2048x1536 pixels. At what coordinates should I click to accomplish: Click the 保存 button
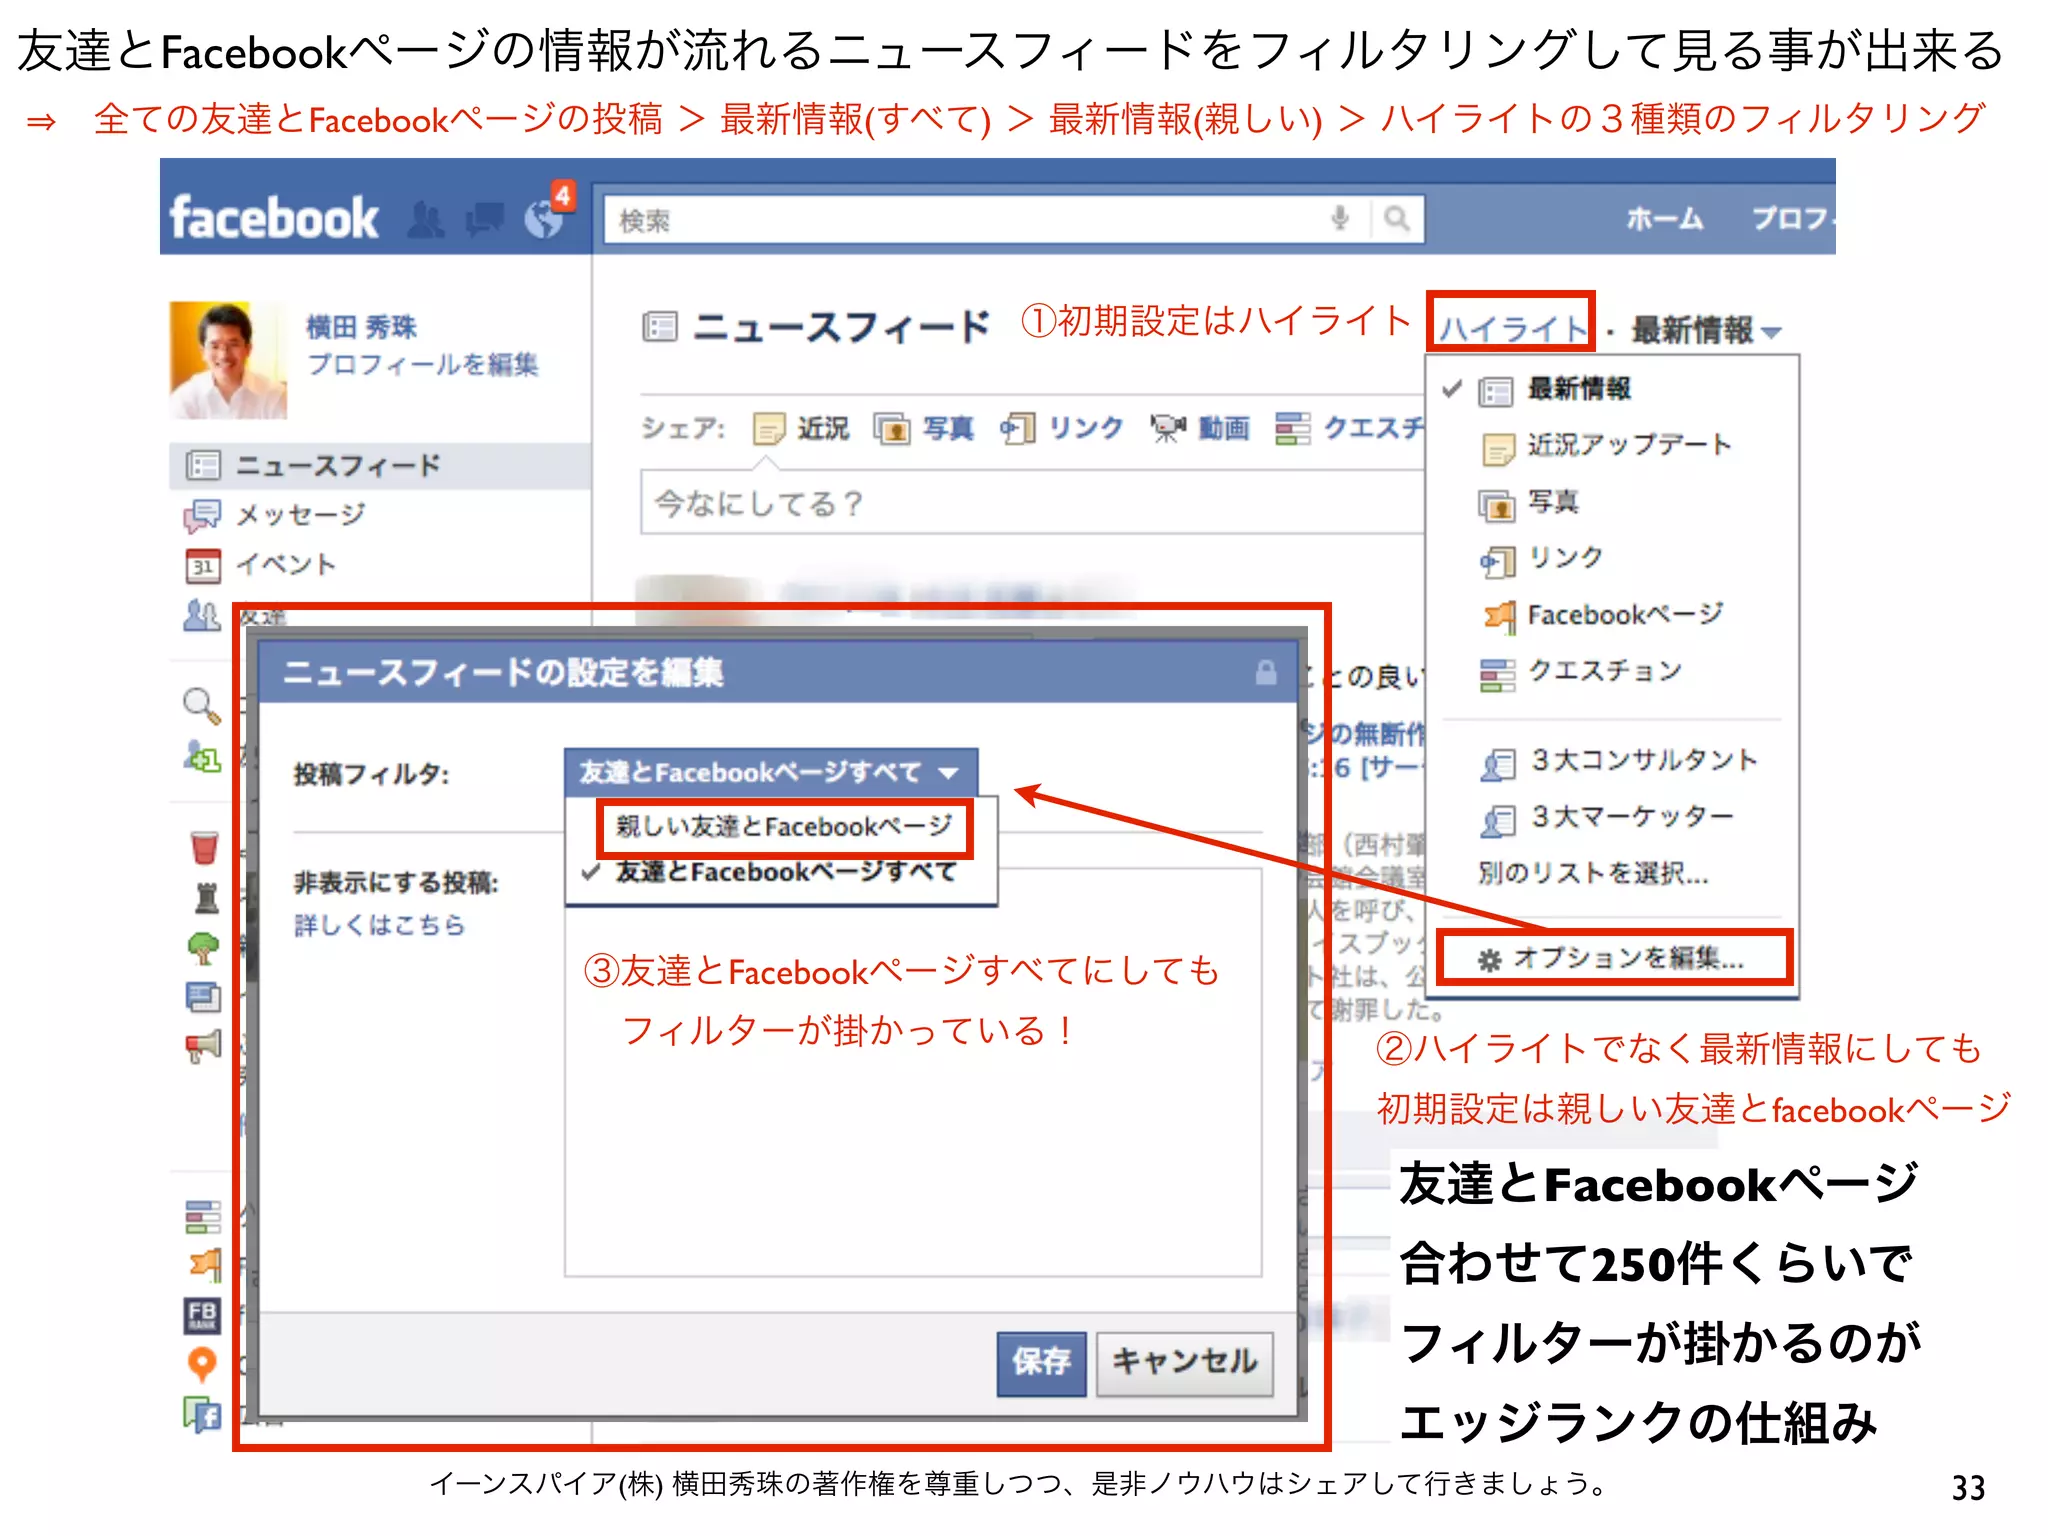1041,1362
